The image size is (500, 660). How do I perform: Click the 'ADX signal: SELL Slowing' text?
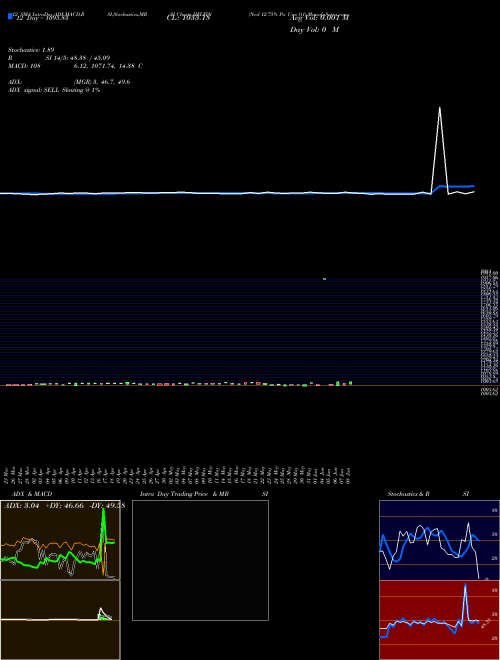46,90
